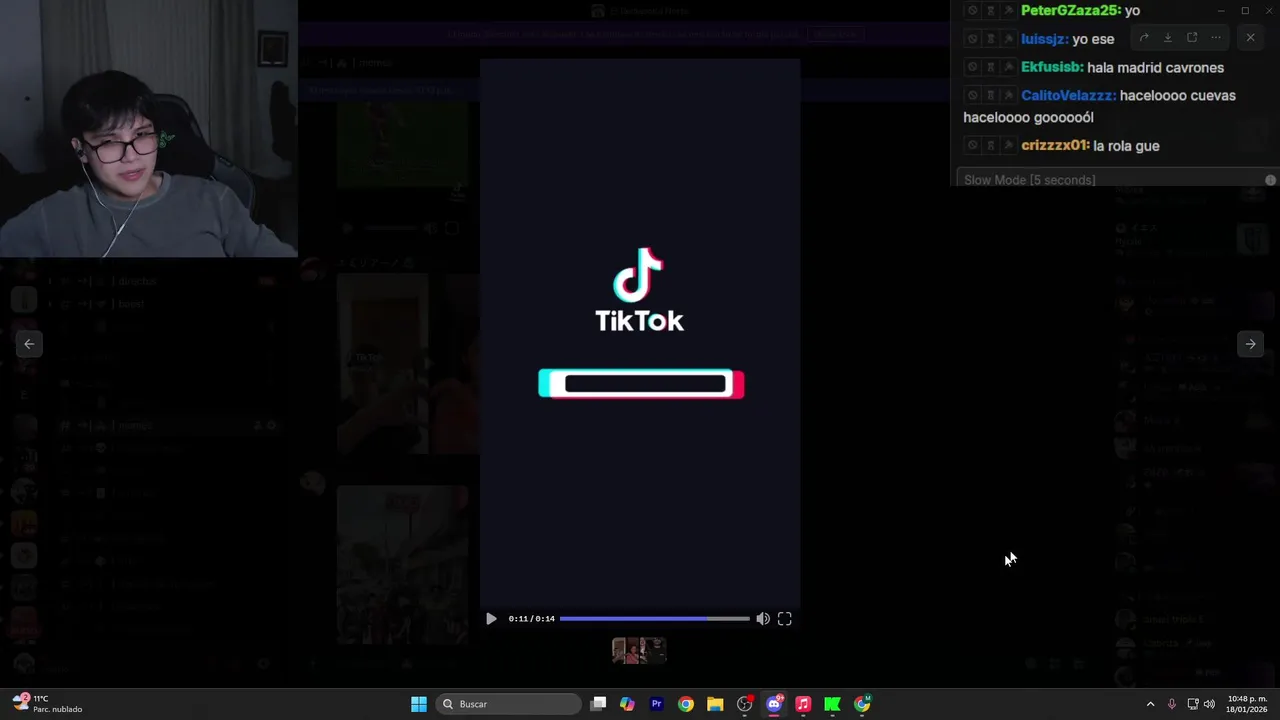Screen dimensions: 1280x720
Task: Open Task View from the taskbar
Action: click(598, 704)
